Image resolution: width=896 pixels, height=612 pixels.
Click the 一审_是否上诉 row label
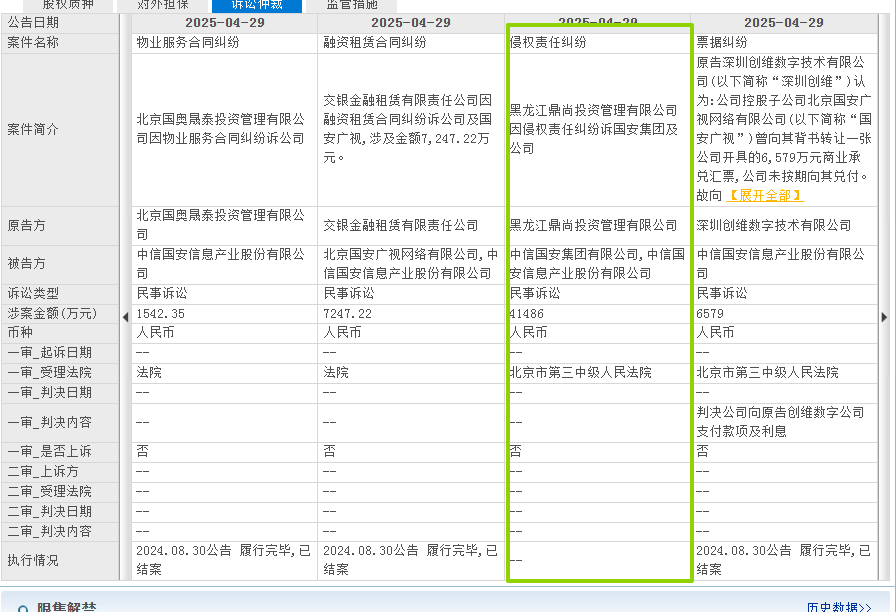click(x=49, y=451)
